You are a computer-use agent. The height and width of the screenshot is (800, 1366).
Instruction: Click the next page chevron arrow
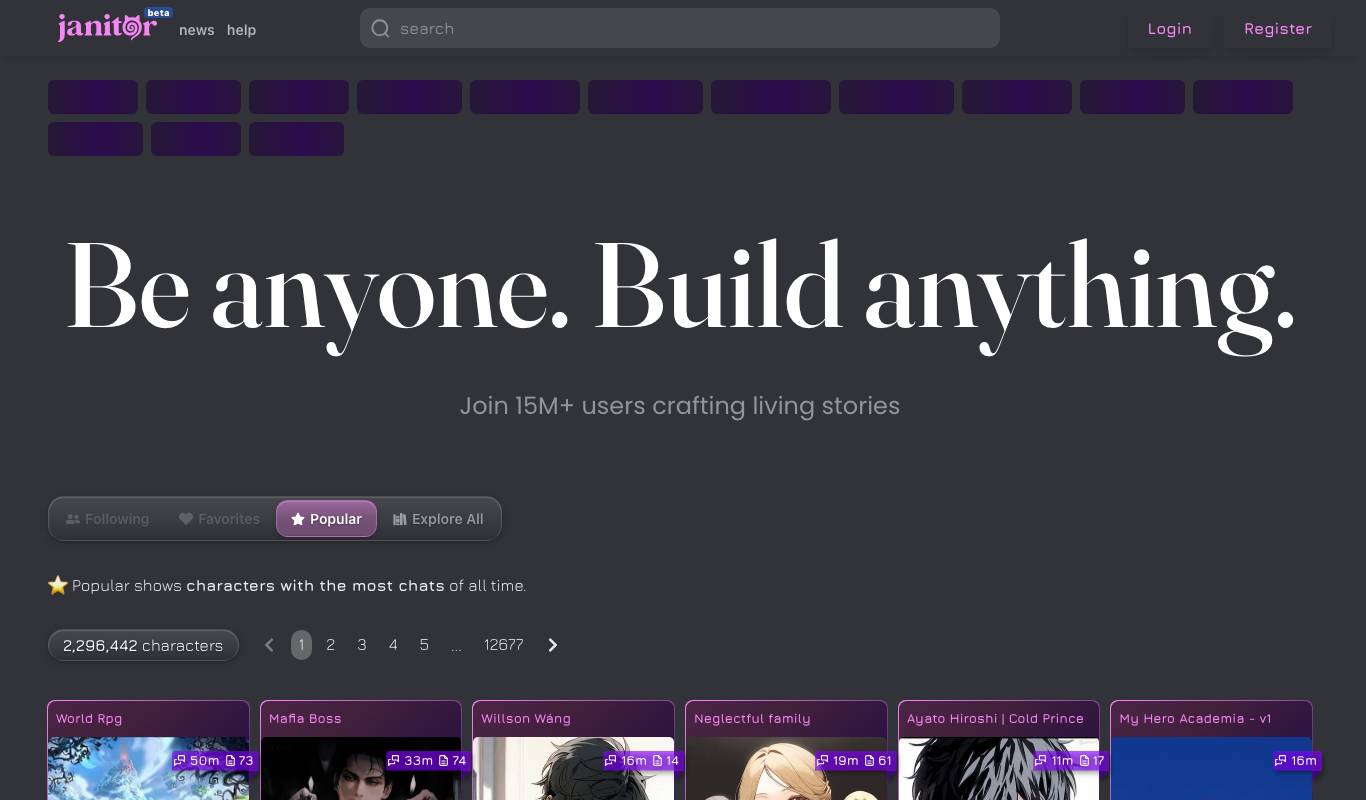[x=553, y=645]
